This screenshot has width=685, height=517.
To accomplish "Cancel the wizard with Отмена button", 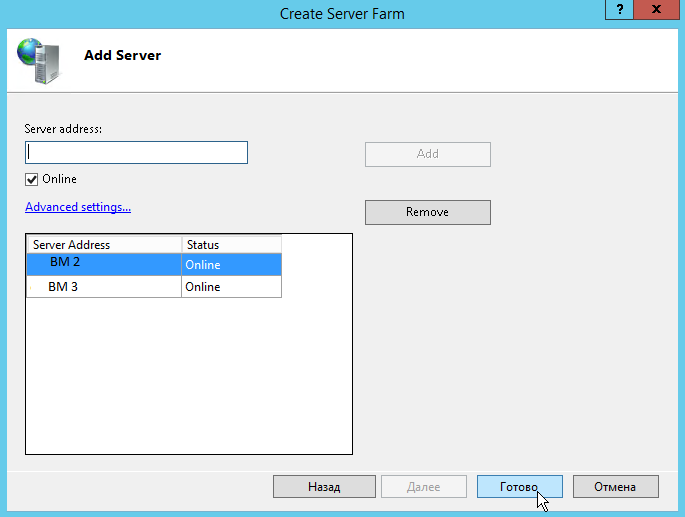I will pyautogui.click(x=615, y=487).
